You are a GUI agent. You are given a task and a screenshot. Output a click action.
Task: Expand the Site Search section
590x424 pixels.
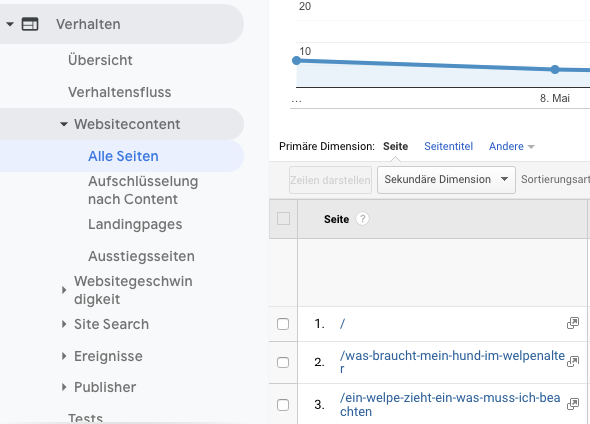pyautogui.click(x=64, y=324)
